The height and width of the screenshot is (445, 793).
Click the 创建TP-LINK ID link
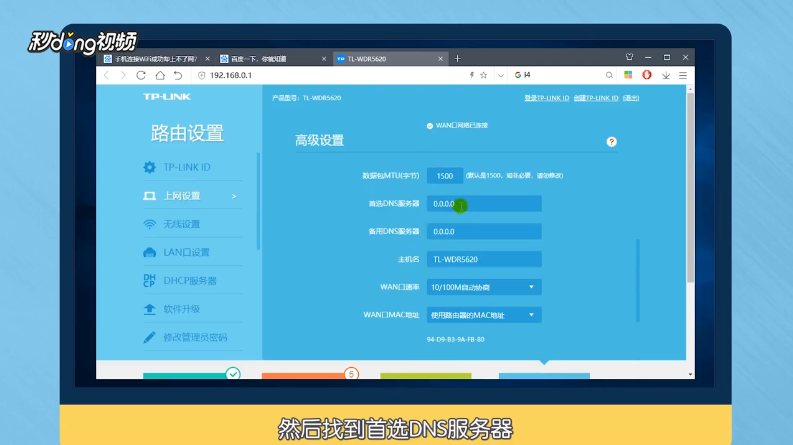[596, 98]
